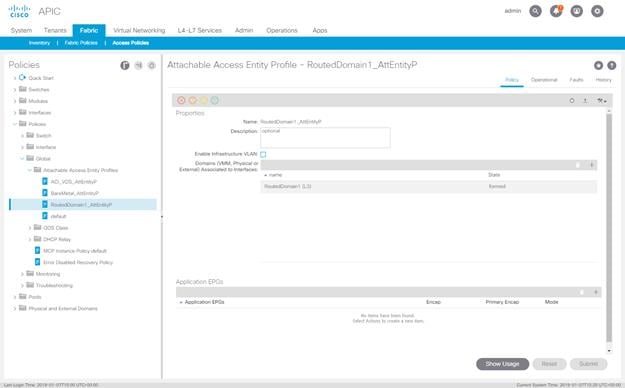Image resolution: width=625 pixels, height=388 pixels.
Task: Expand the Interfaces tree node
Action: [15, 113]
